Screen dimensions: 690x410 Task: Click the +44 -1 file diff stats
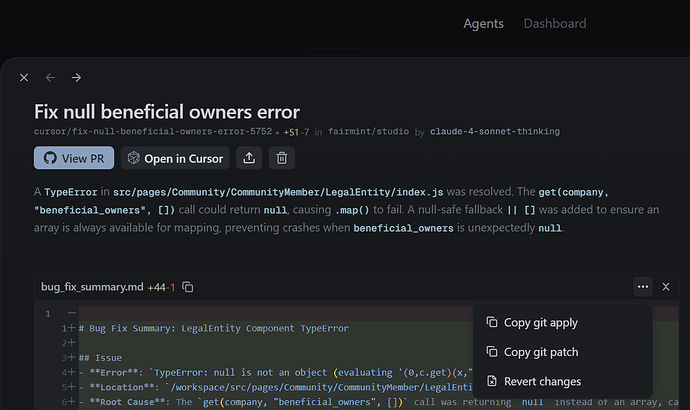click(161, 287)
